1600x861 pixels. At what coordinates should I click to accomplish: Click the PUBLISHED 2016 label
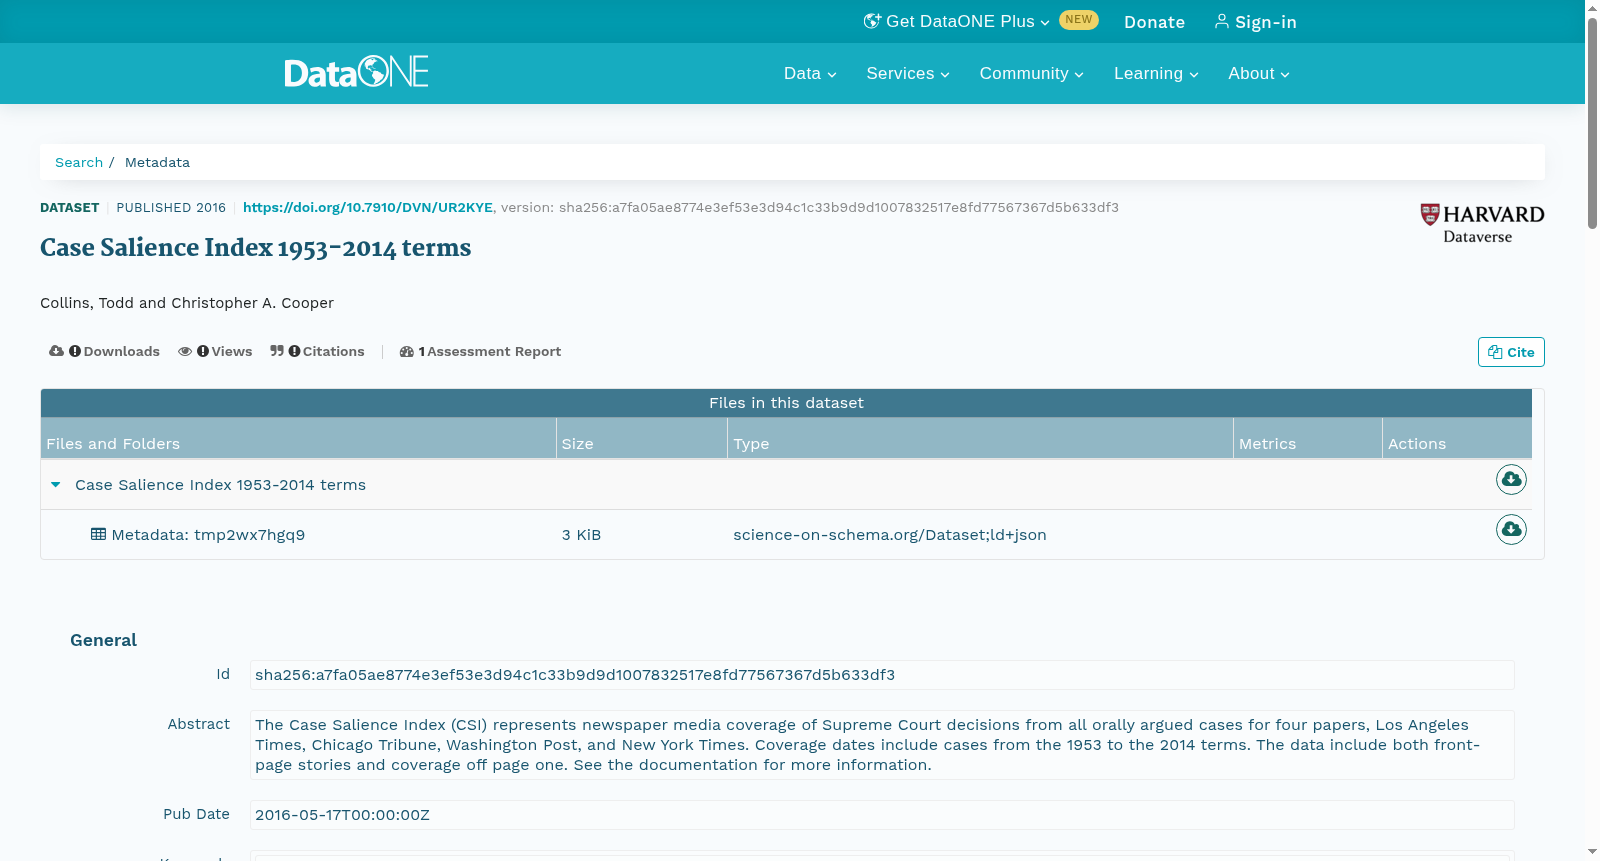(x=171, y=208)
